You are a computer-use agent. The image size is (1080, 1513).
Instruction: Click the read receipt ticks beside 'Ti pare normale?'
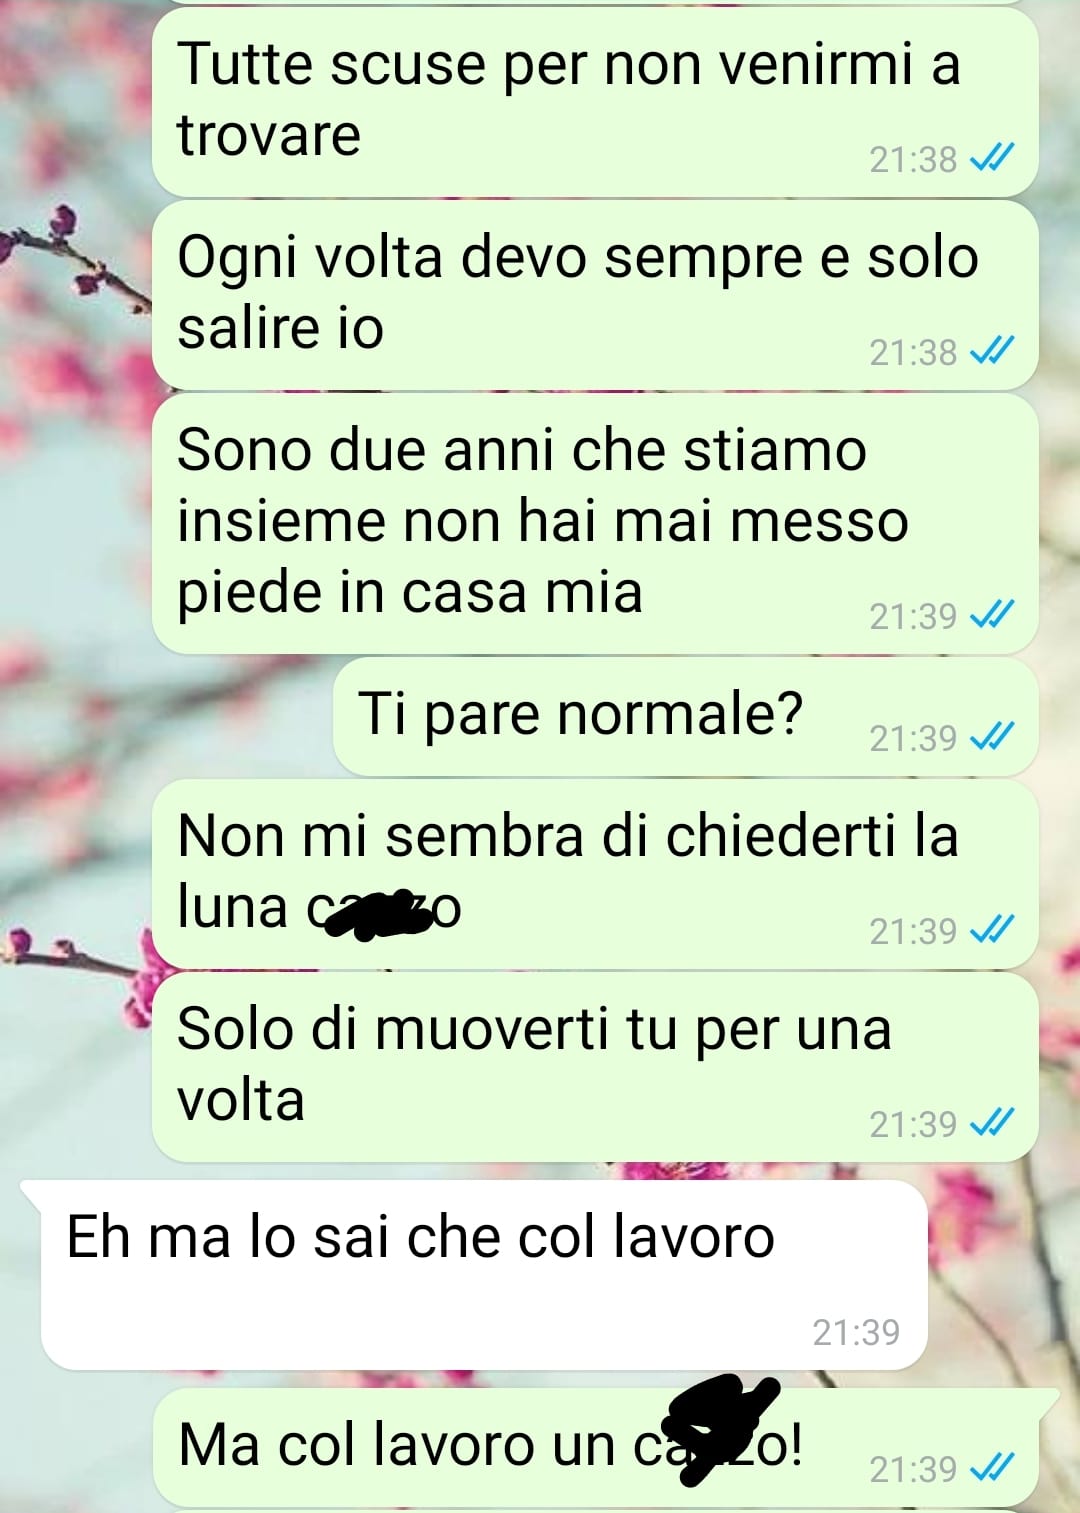(x=992, y=737)
